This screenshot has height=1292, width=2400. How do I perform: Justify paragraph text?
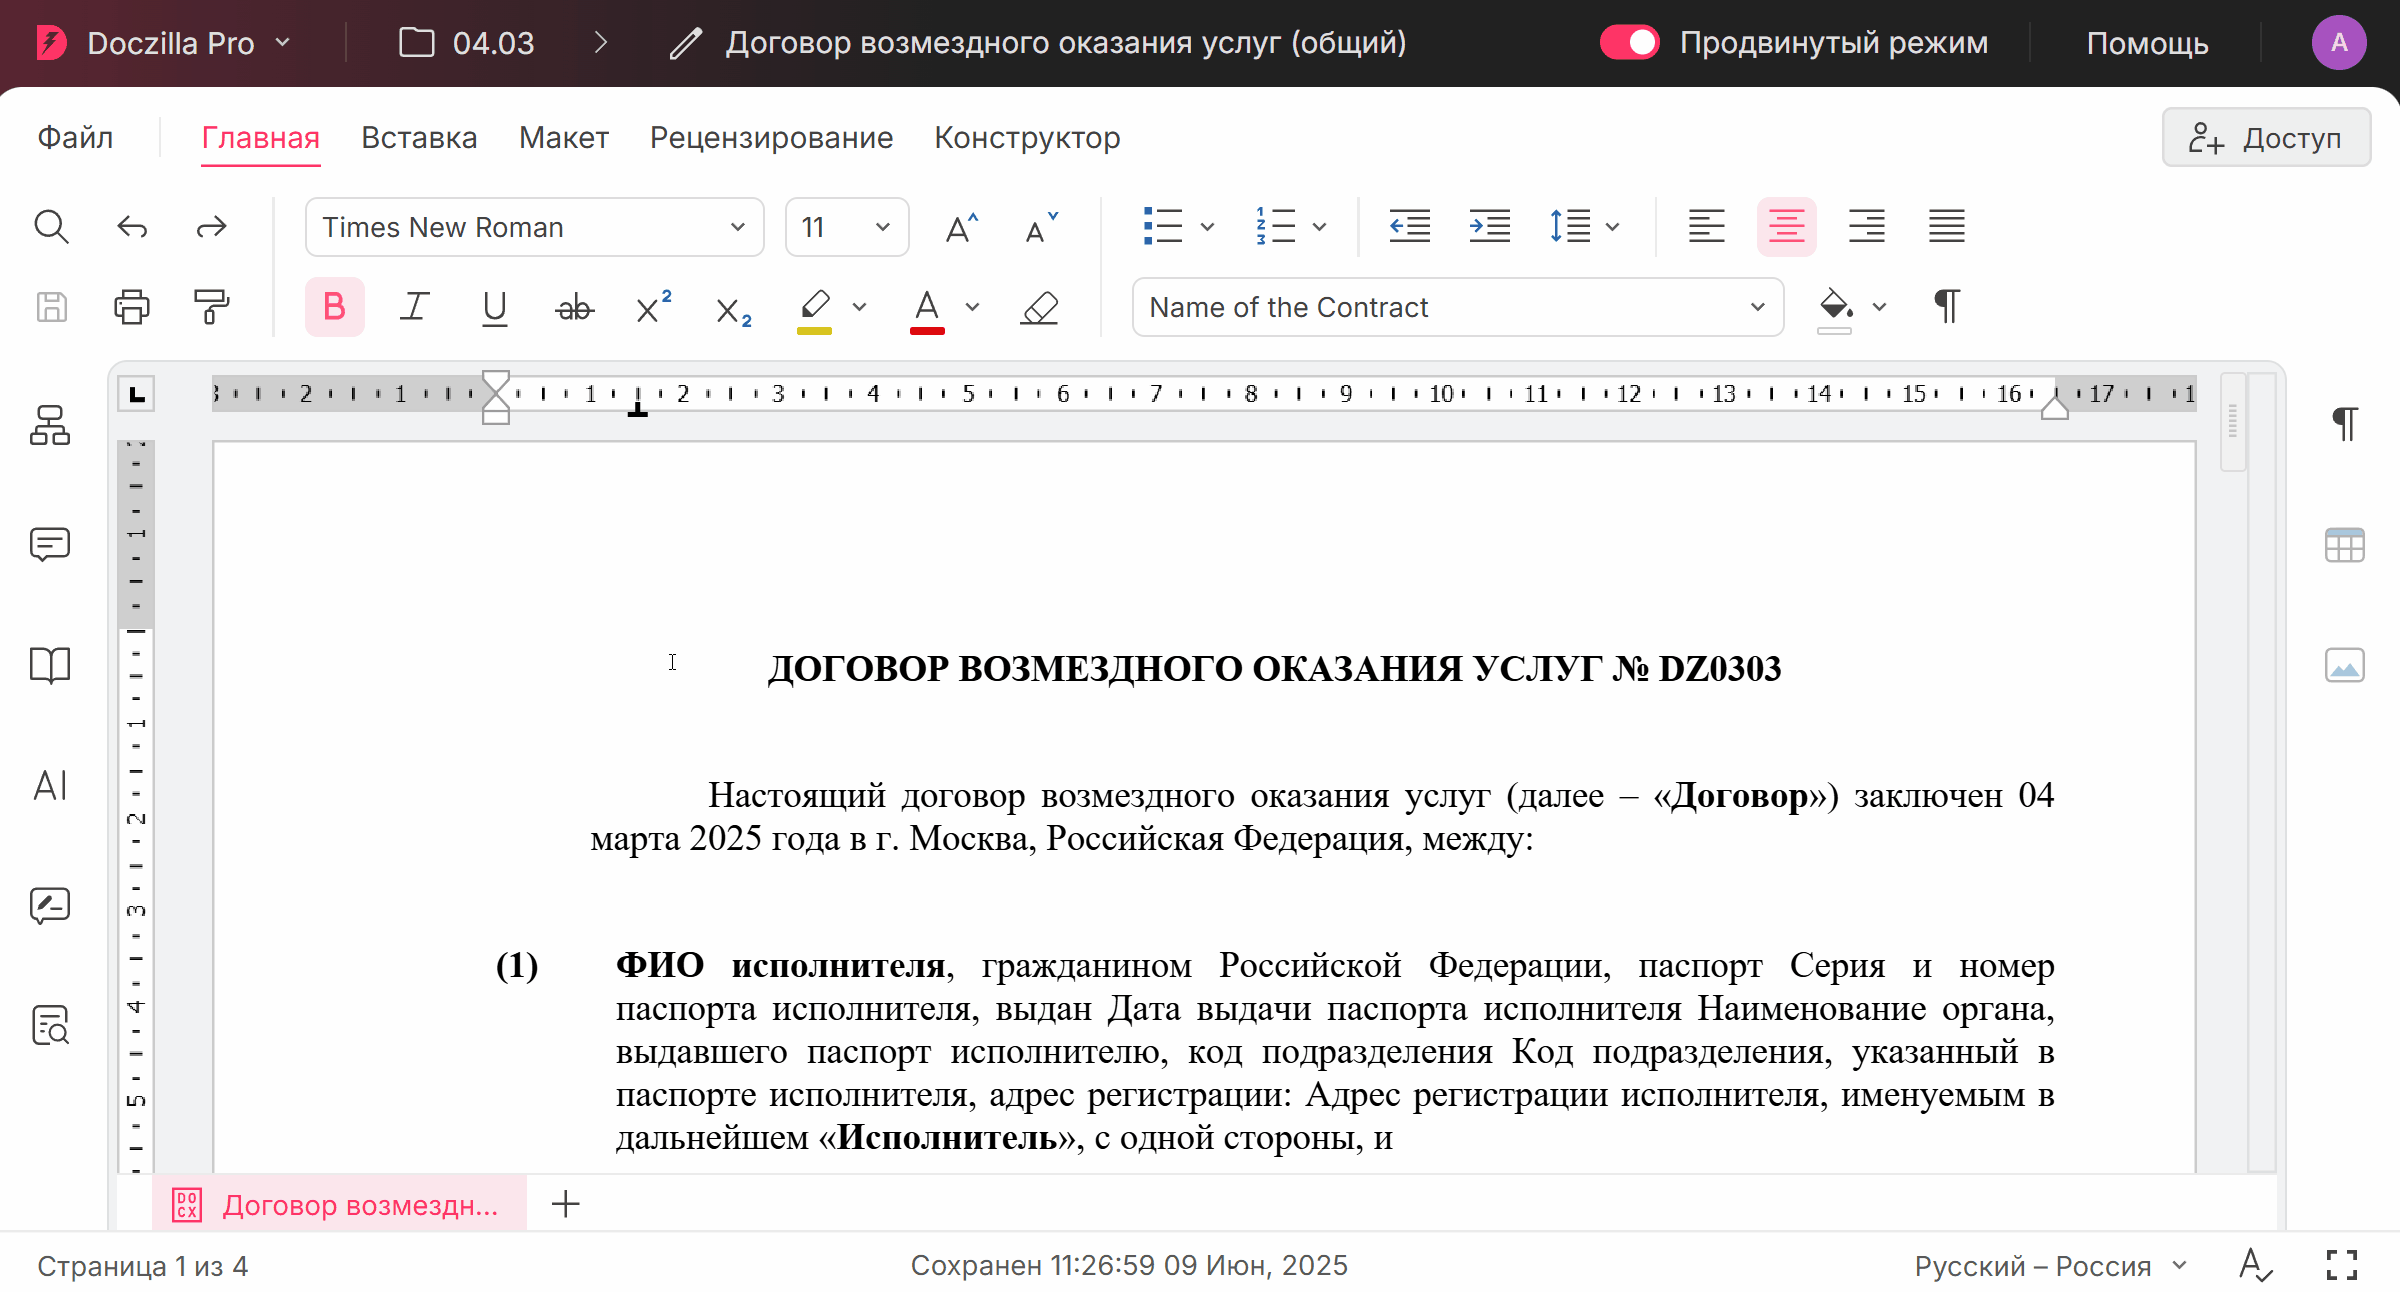[1947, 227]
